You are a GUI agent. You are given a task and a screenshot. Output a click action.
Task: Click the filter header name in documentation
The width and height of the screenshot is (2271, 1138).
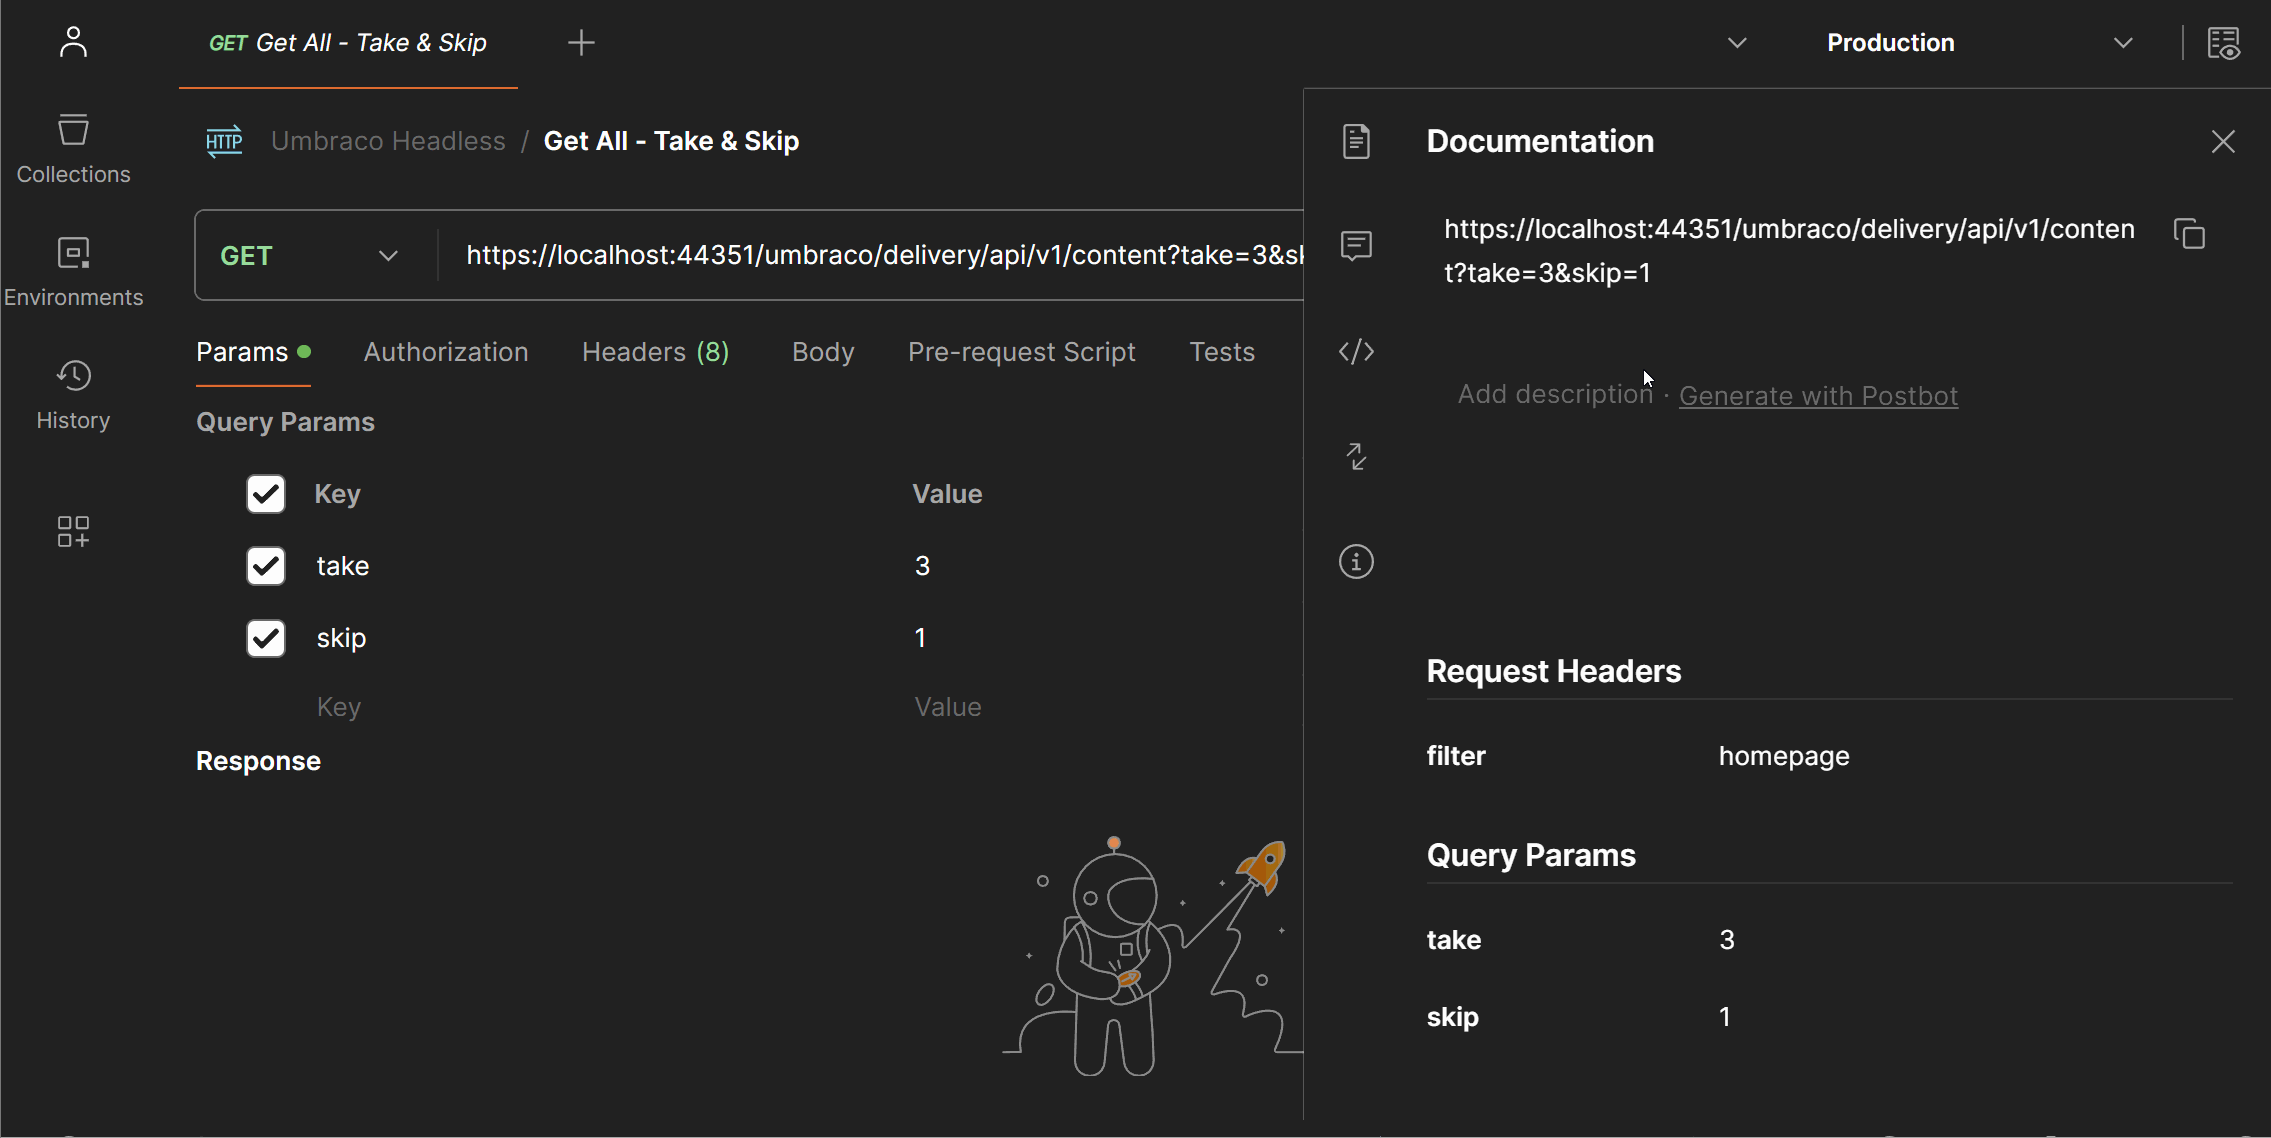(x=1456, y=756)
